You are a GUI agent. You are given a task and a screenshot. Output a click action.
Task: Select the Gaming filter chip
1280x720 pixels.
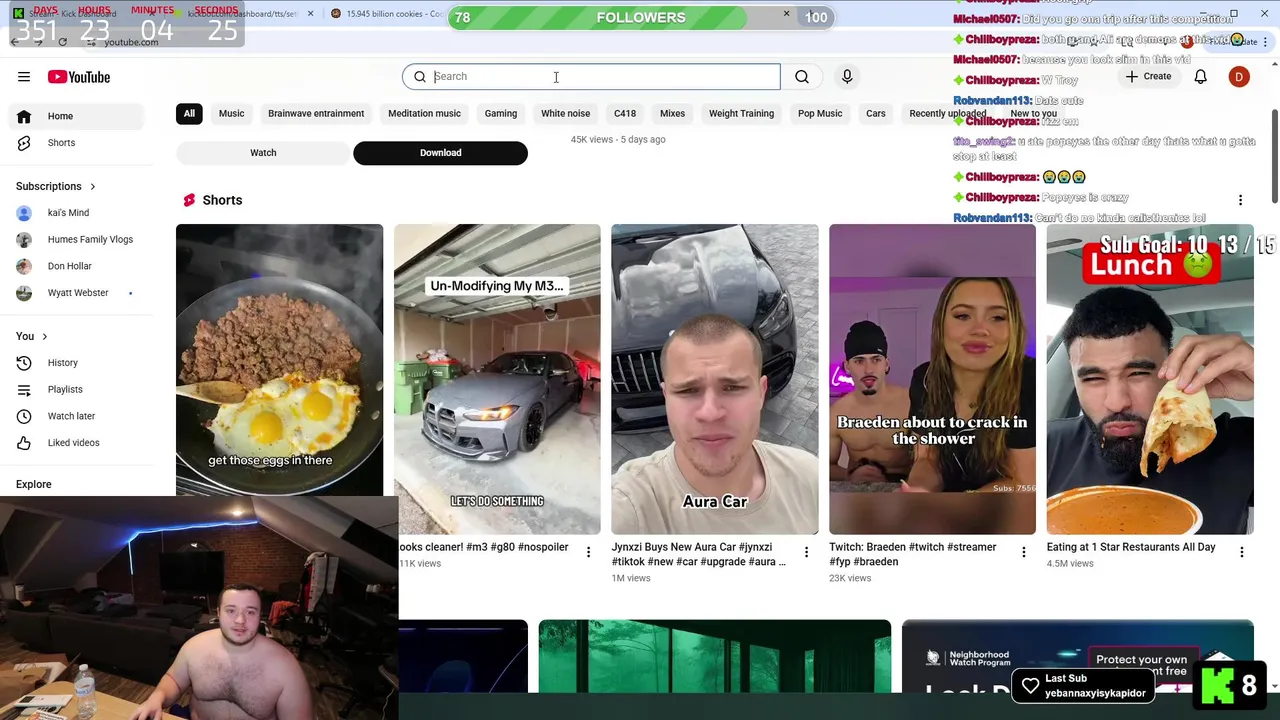(501, 114)
